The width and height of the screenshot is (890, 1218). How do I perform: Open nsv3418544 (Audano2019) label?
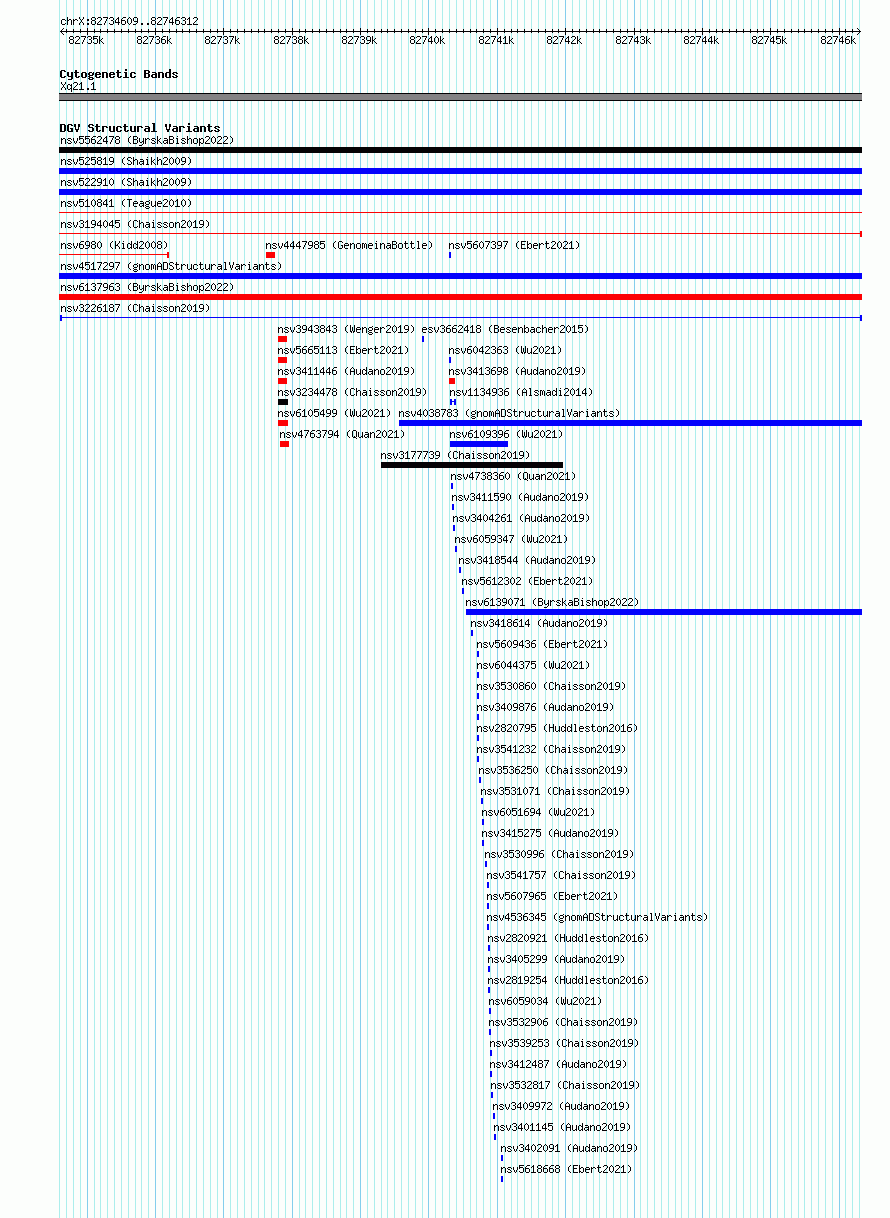527,560
